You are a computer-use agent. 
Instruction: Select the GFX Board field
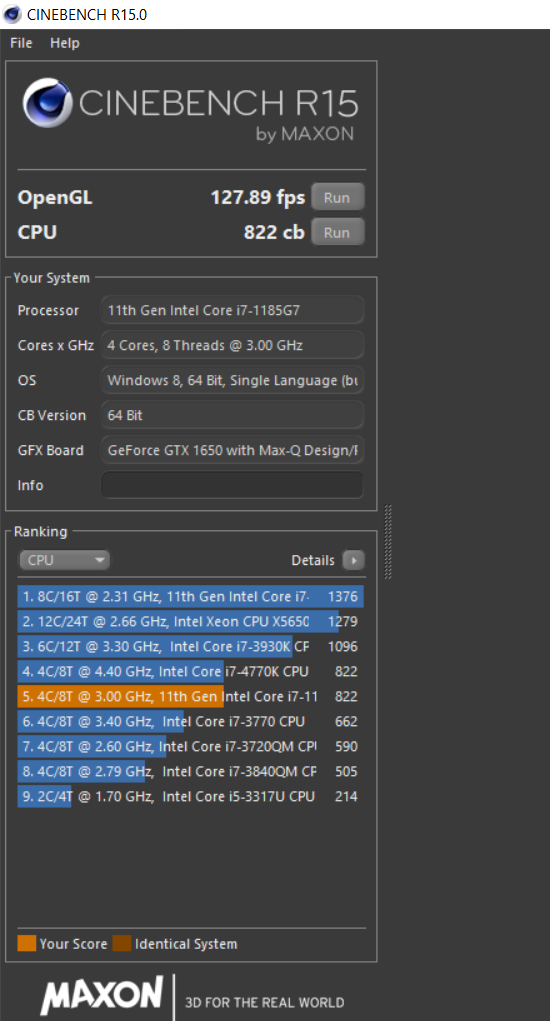(x=232, y=450)
